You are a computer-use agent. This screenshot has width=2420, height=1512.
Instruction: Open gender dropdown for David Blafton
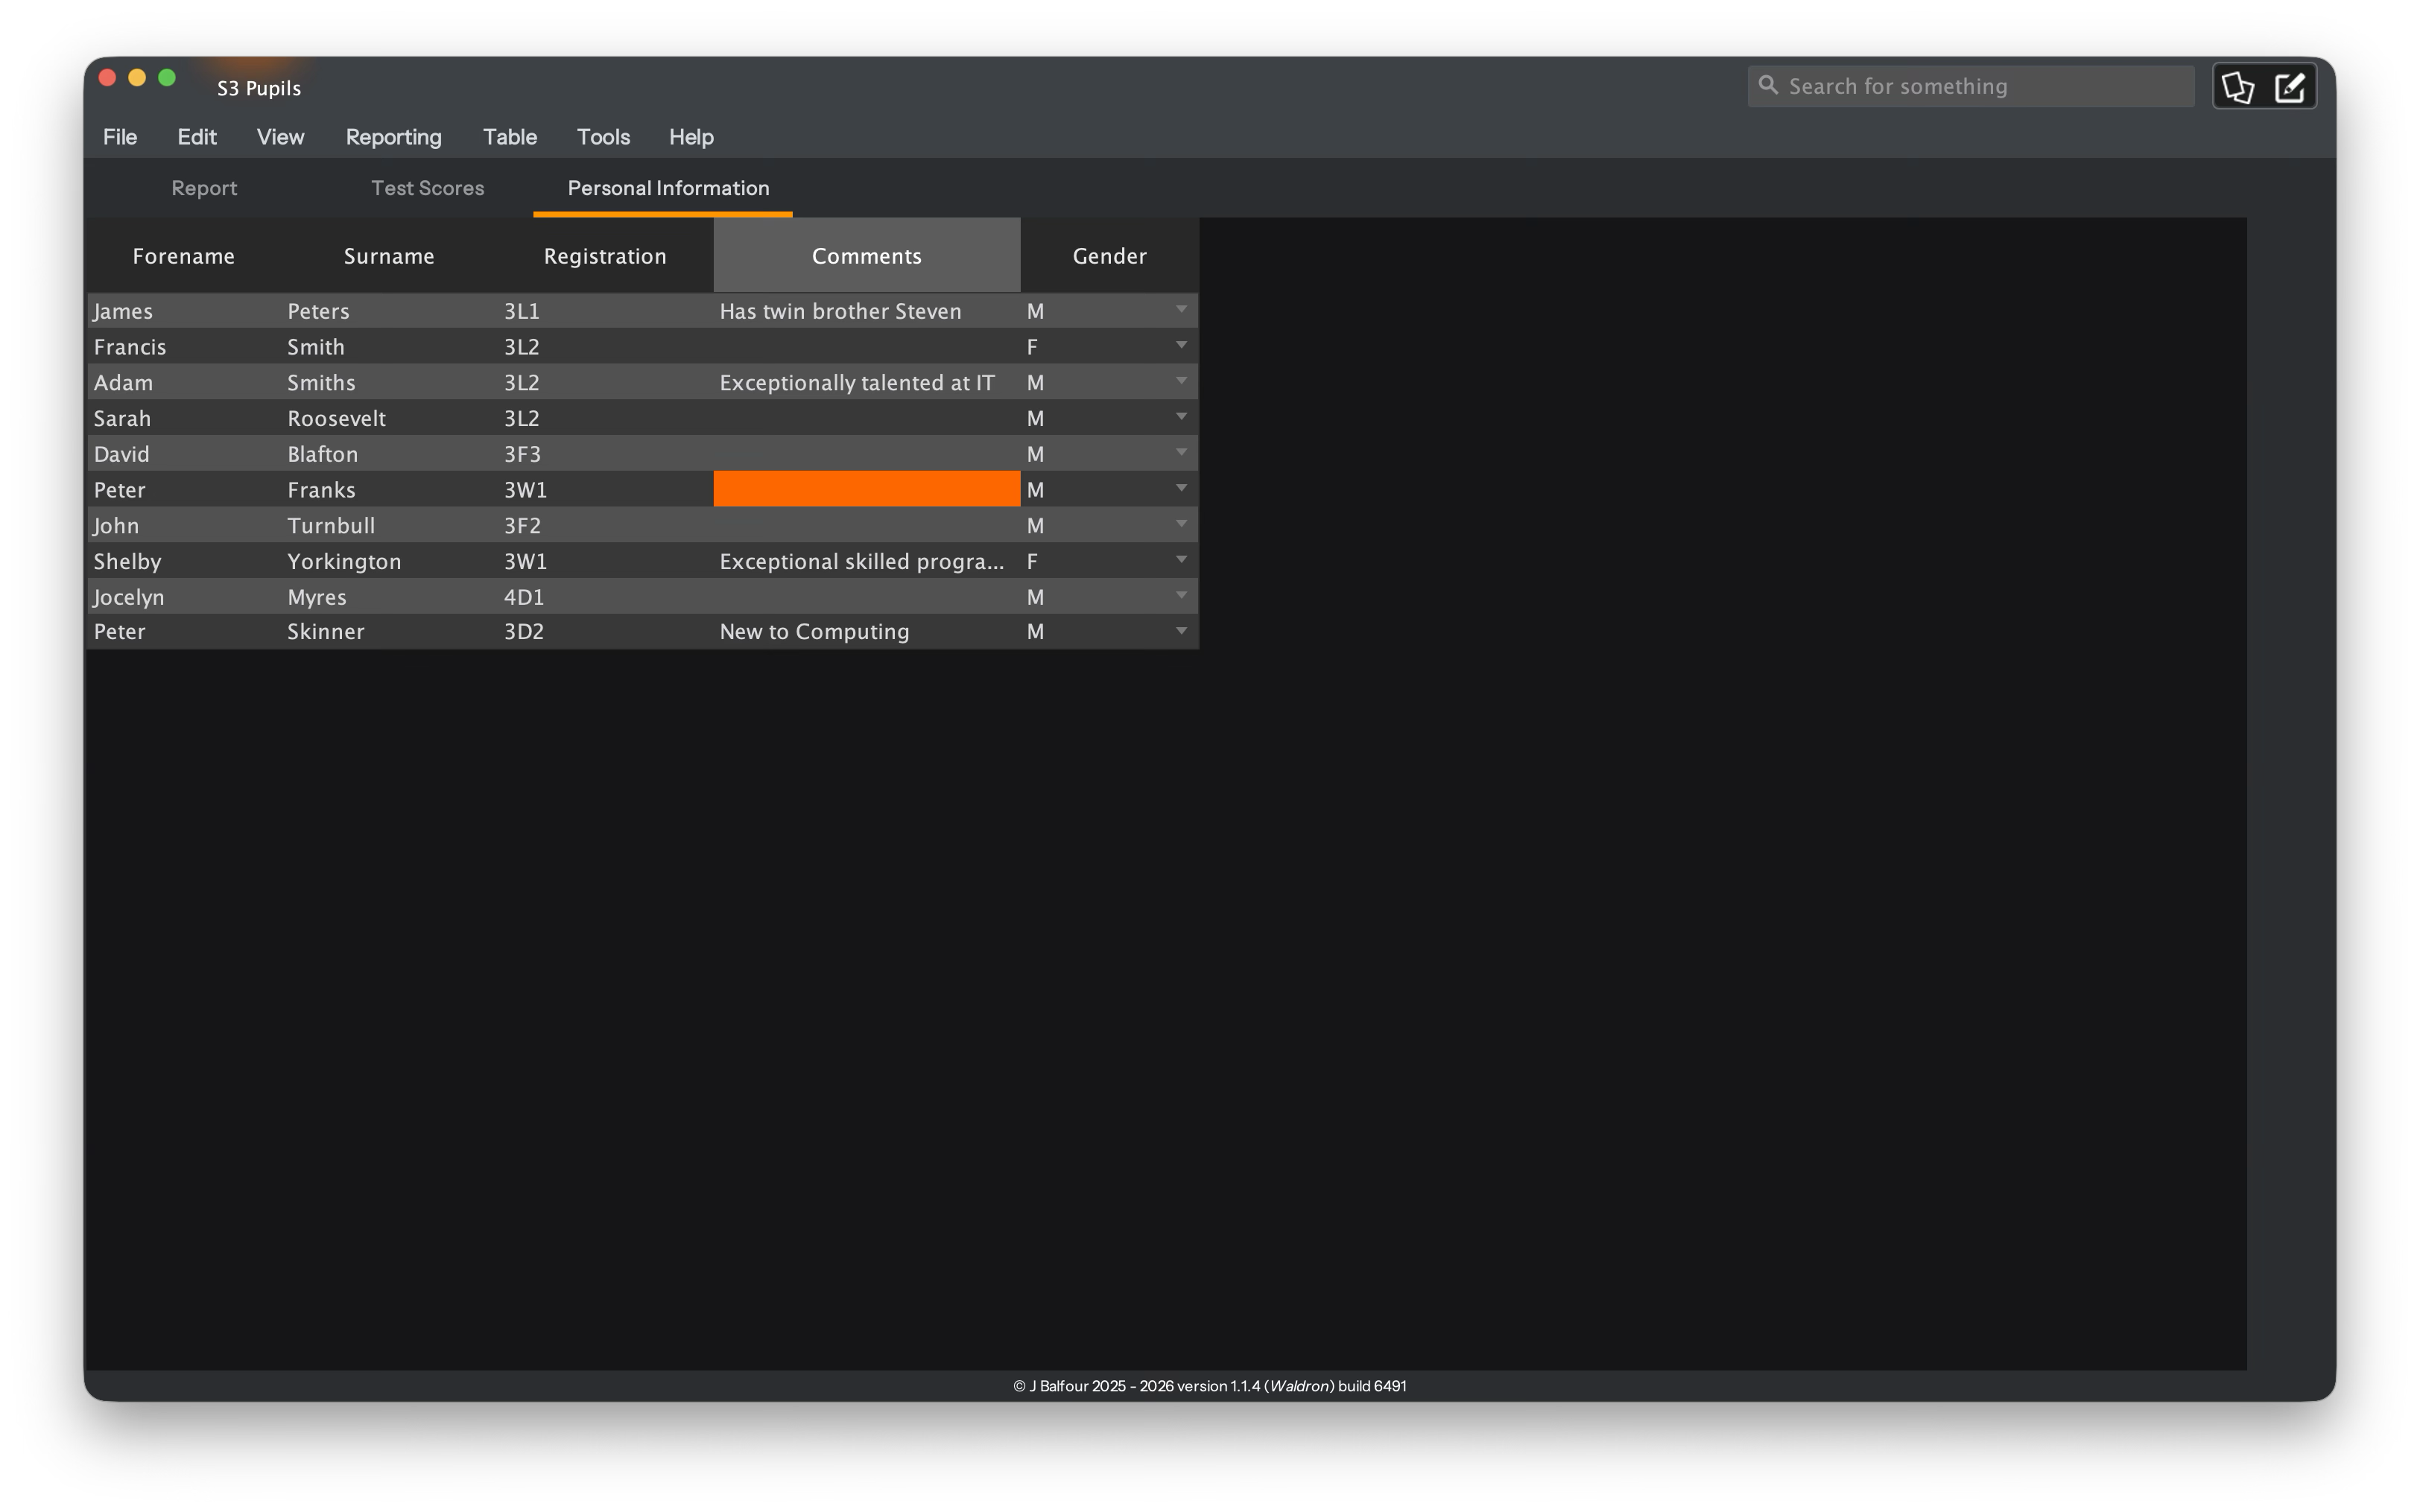[1181, 453]
